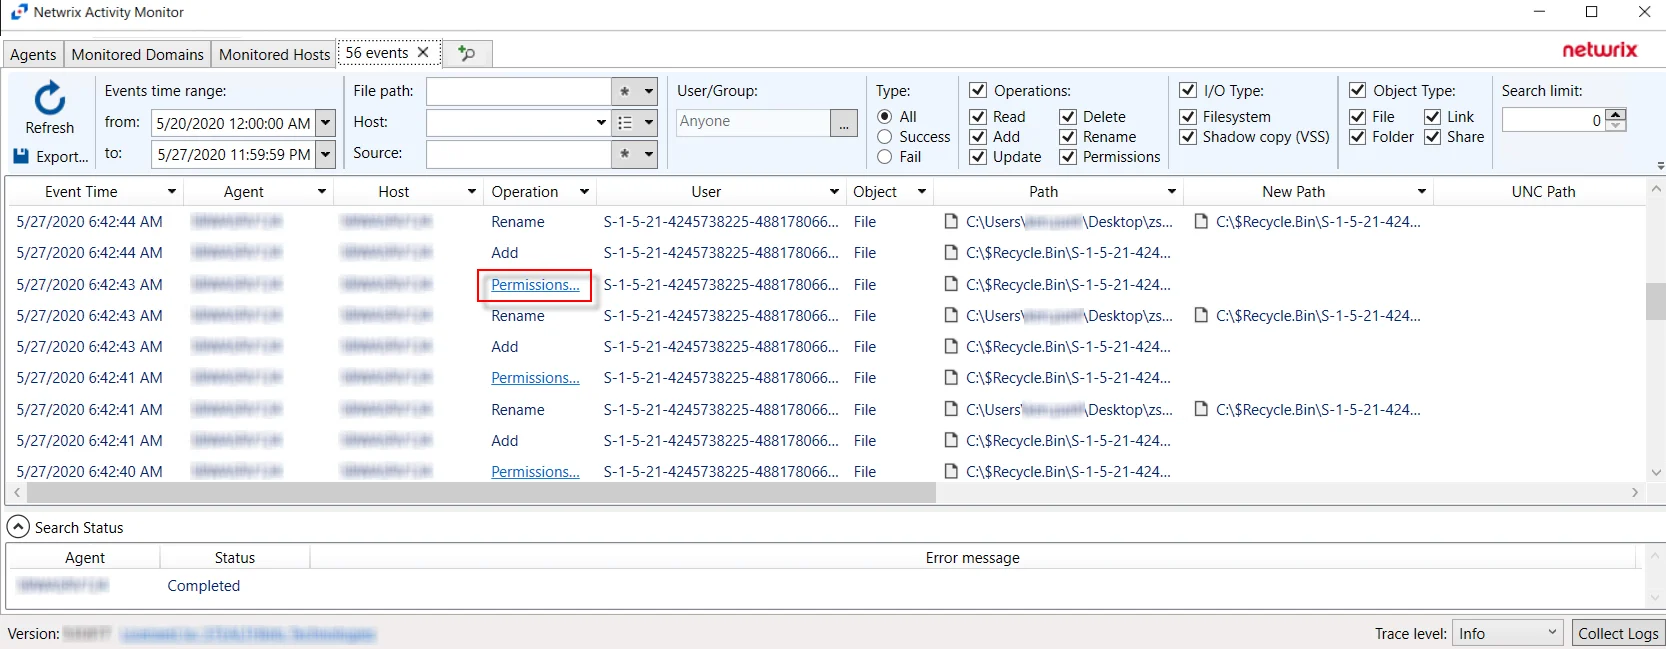The width and height of the screenshot is (1666, 649).
Task: Click New Path file icon in 6:42:44 Rename row
Action: tap(1201, 221)
